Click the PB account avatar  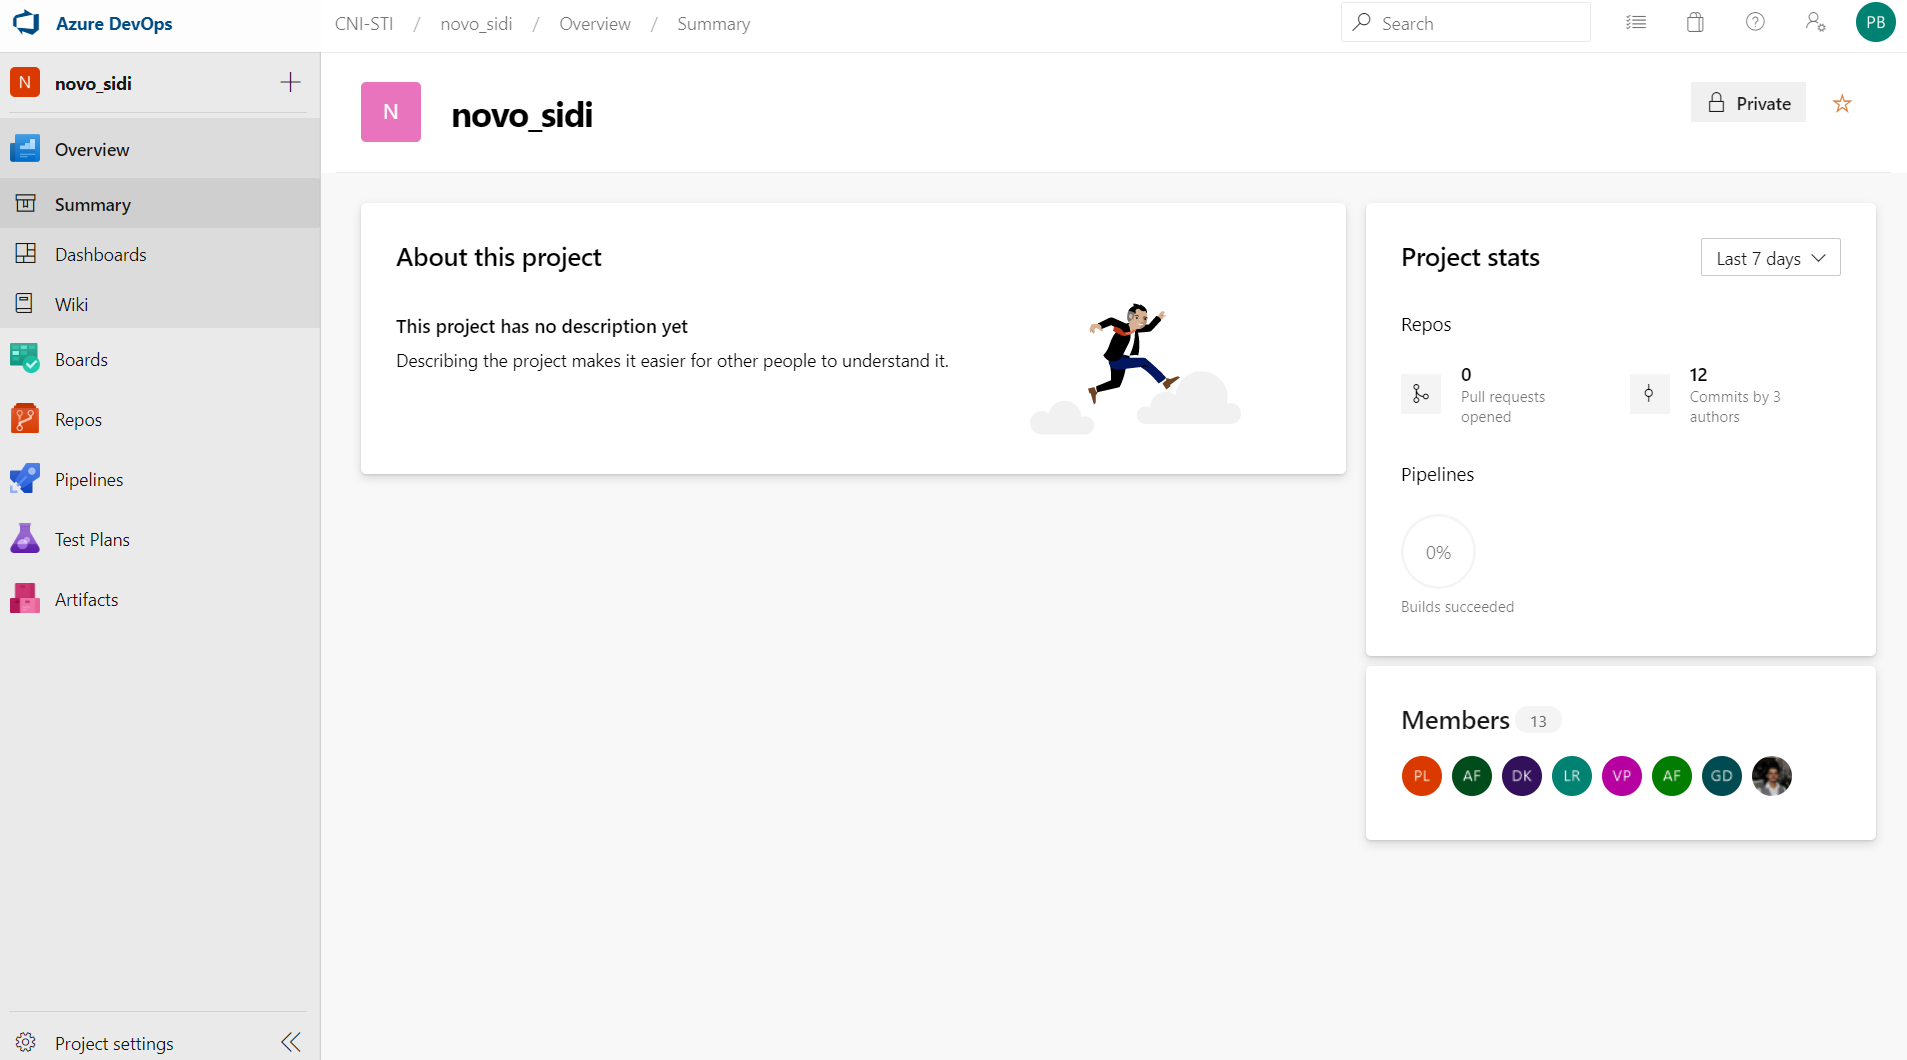pos(1875,22)
